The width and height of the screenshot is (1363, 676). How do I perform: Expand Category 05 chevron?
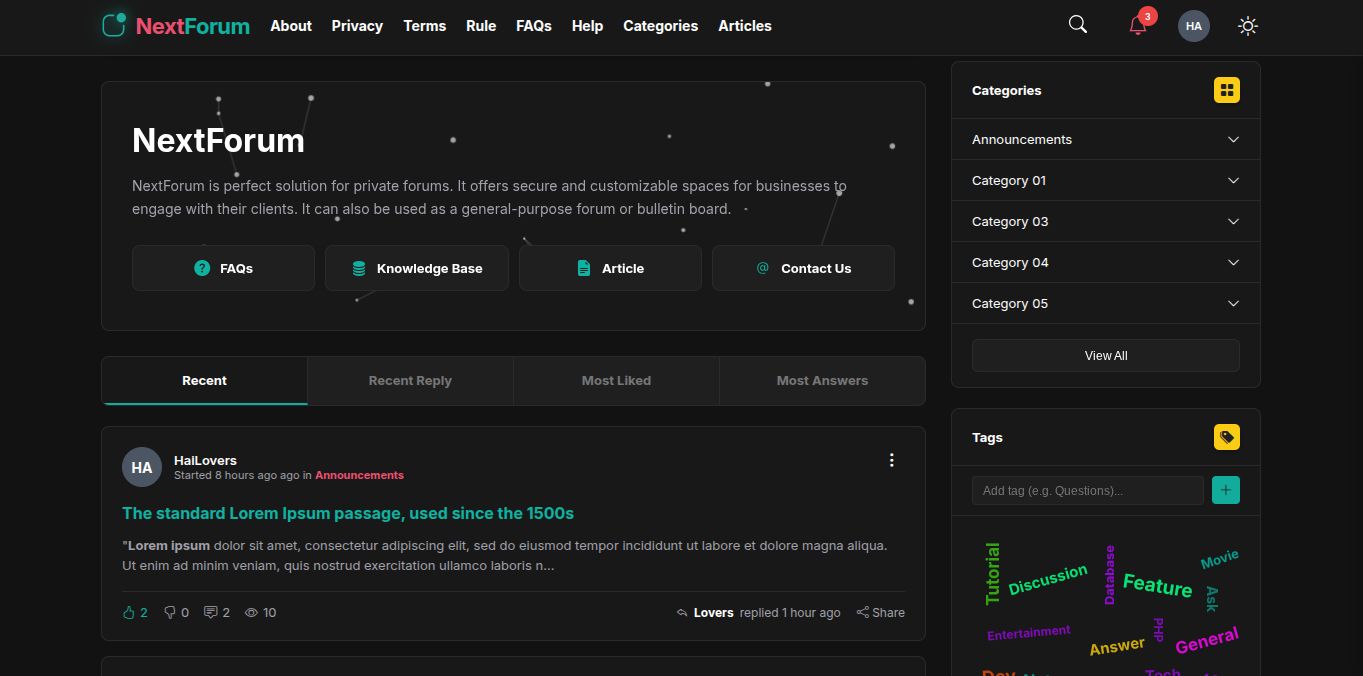point(1233,304)
